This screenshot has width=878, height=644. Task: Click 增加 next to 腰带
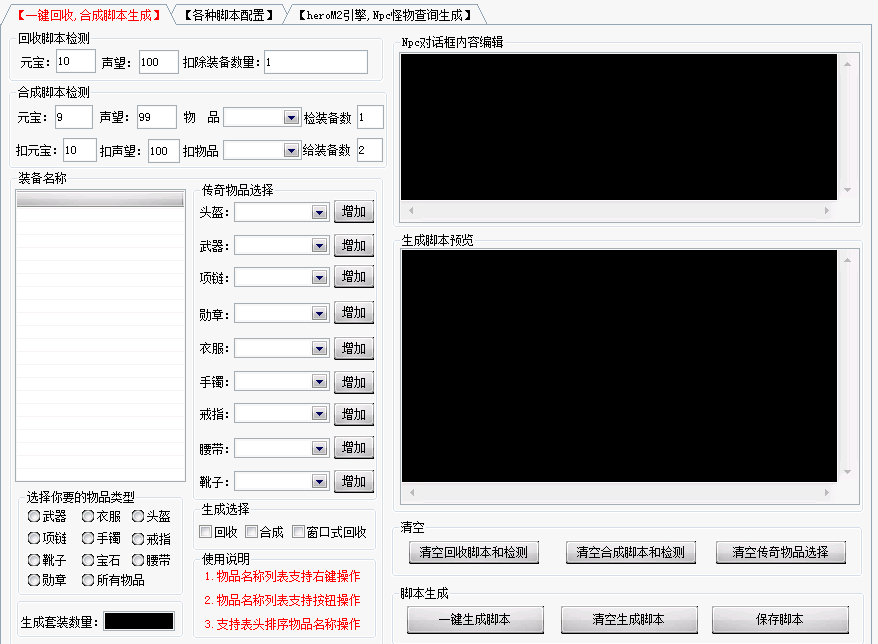354,447
